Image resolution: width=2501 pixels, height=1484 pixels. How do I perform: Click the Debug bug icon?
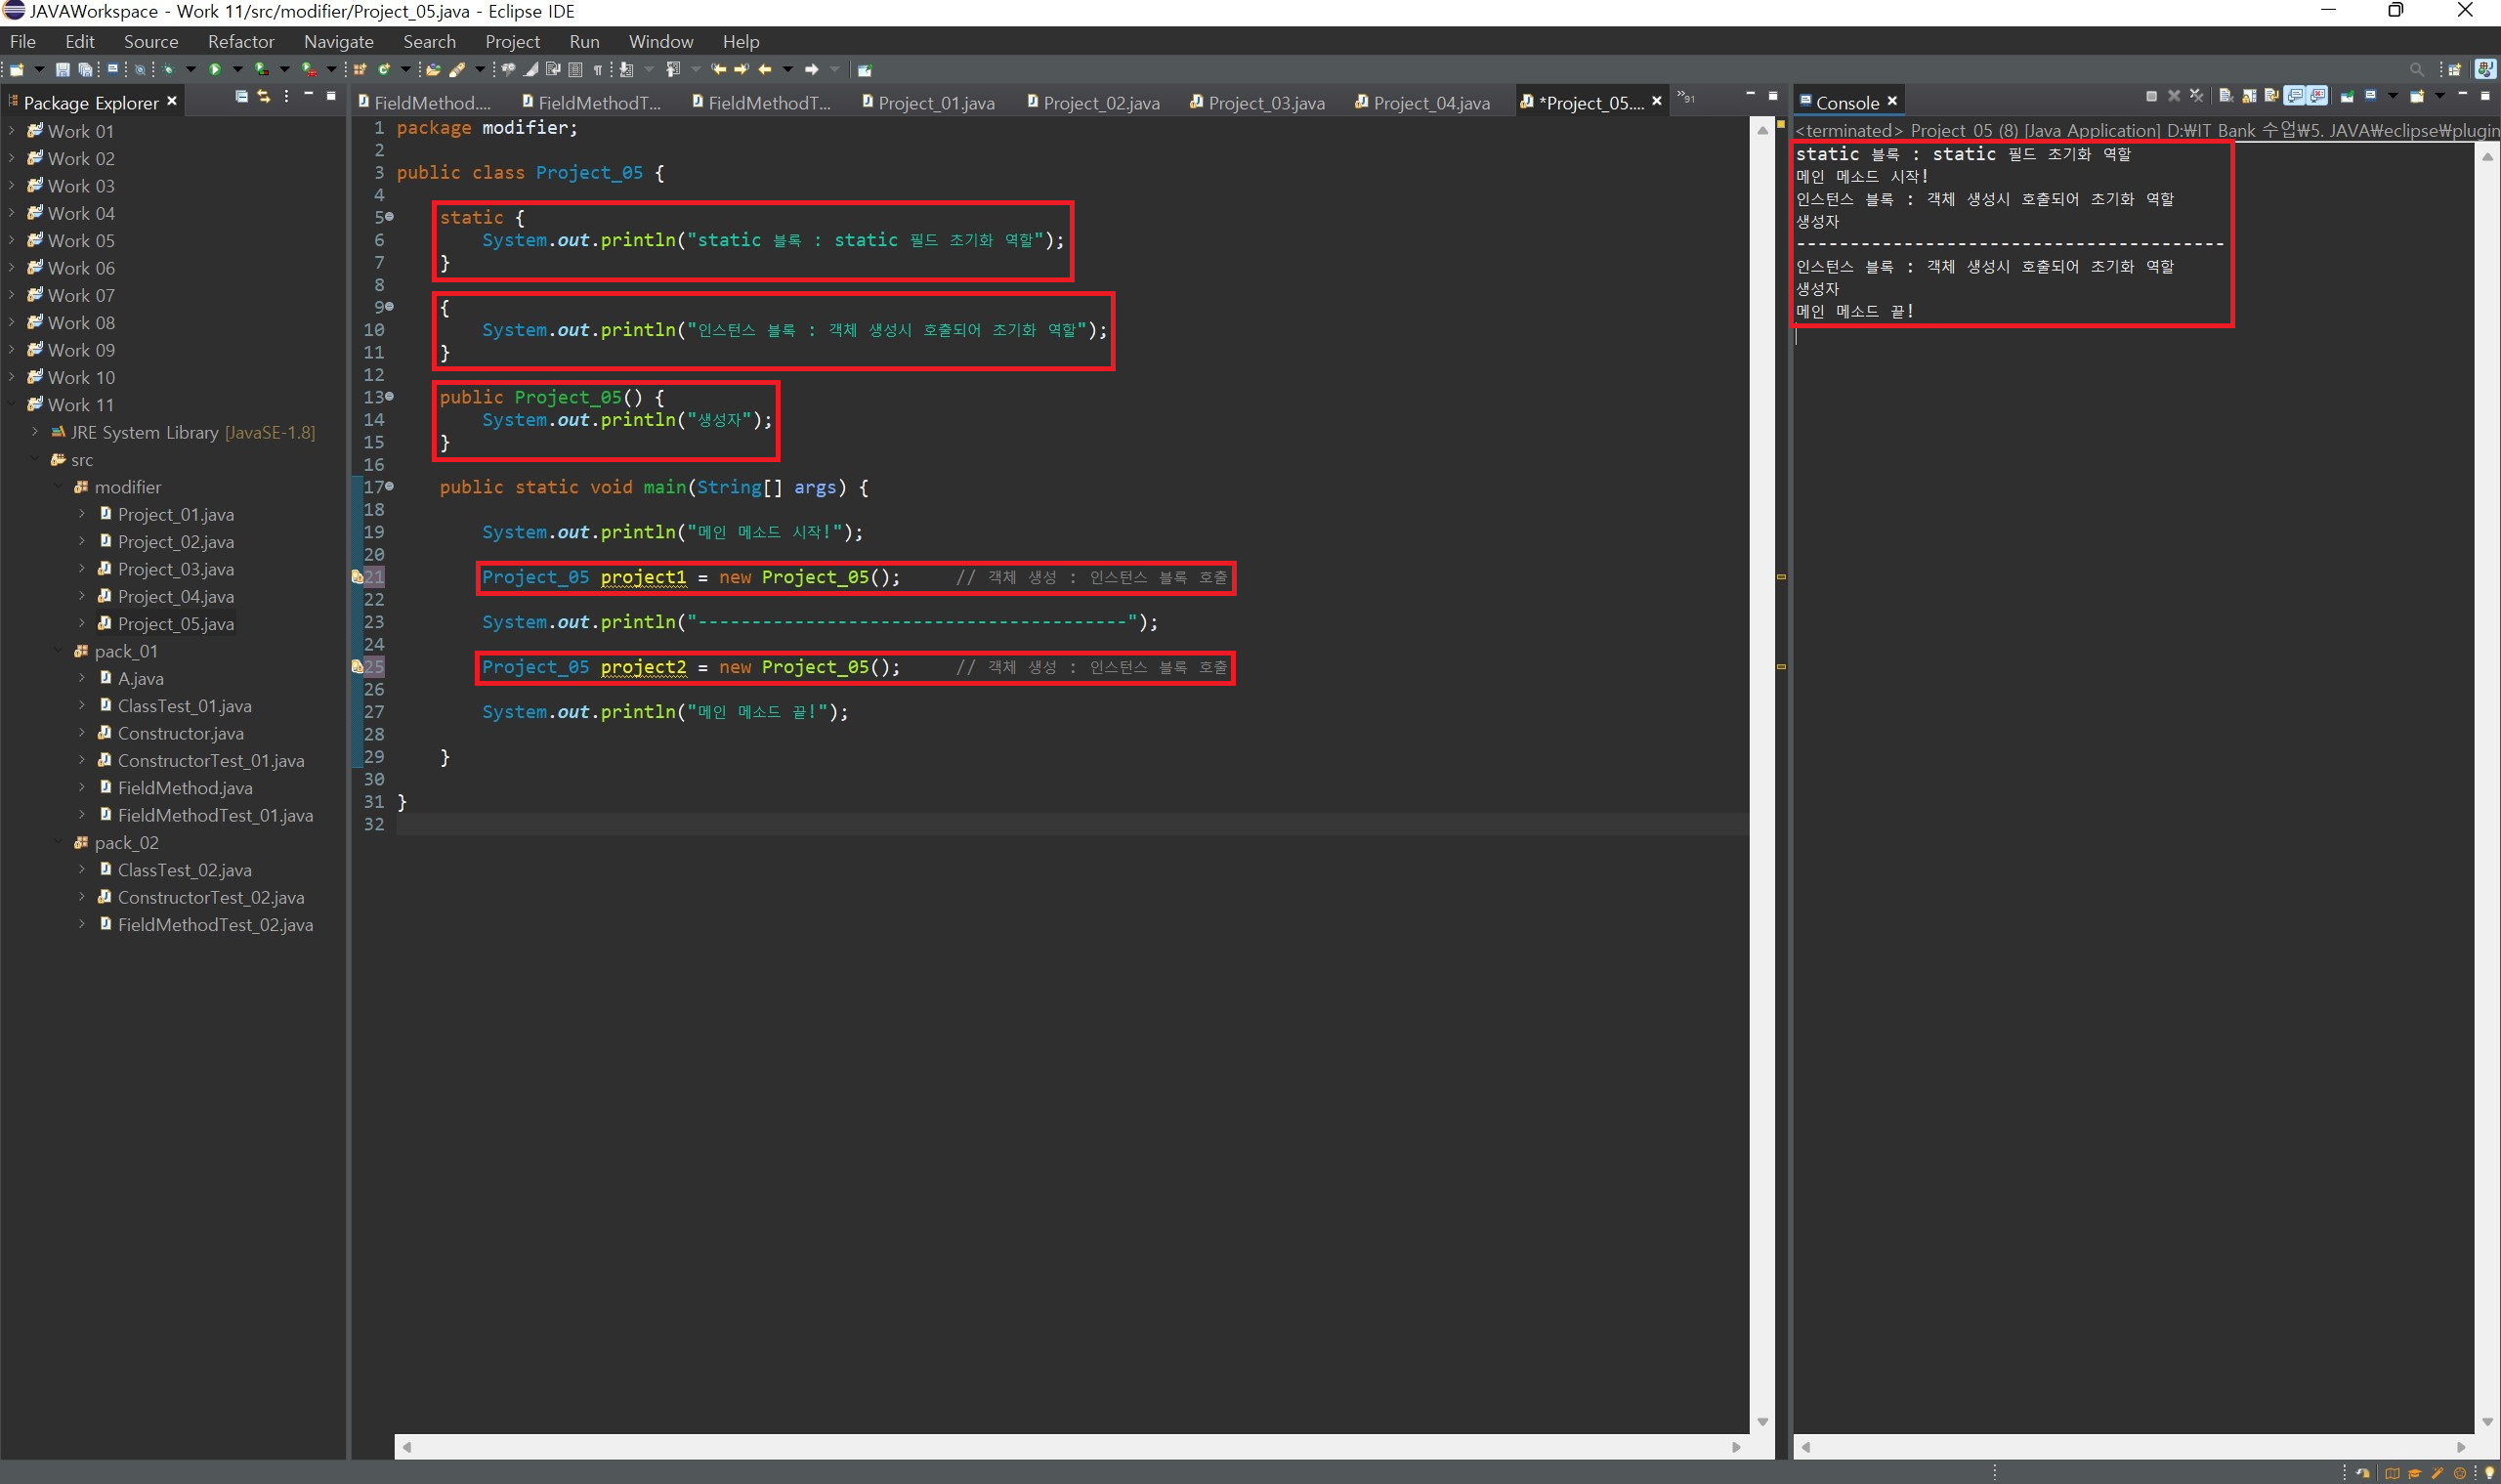[168, 70]
